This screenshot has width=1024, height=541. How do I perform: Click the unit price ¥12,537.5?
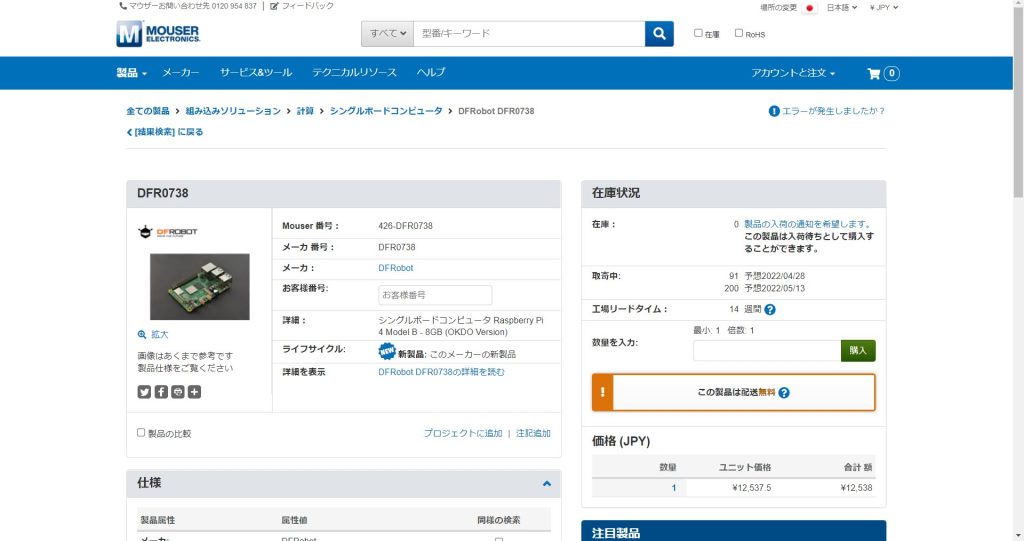pos(752,488)
